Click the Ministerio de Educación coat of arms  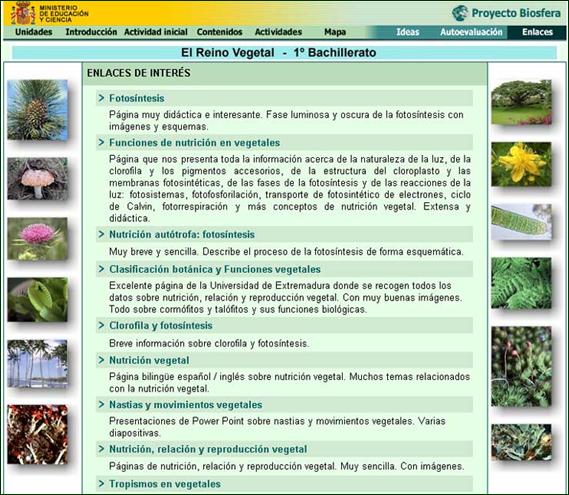coord(23,13)
